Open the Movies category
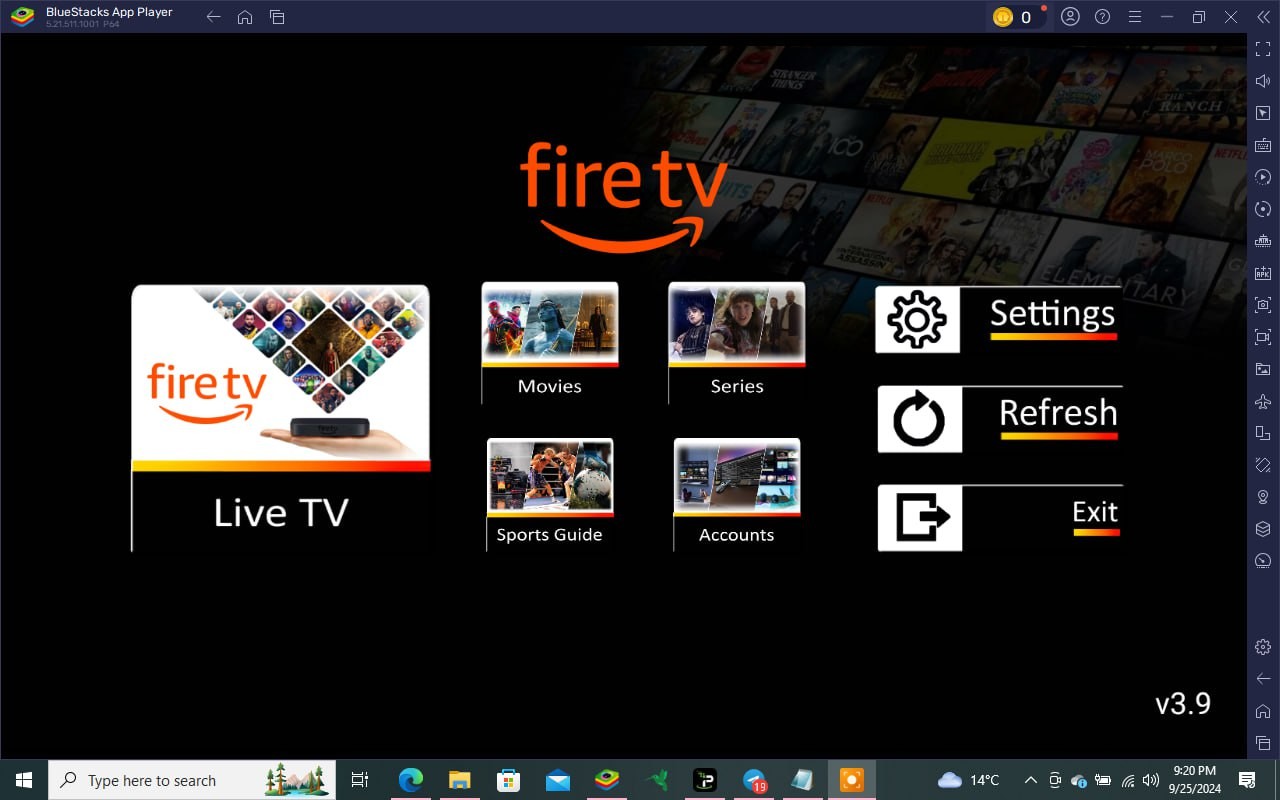Viewport: 1280px width, 800px height. click(x=550, y=343)
